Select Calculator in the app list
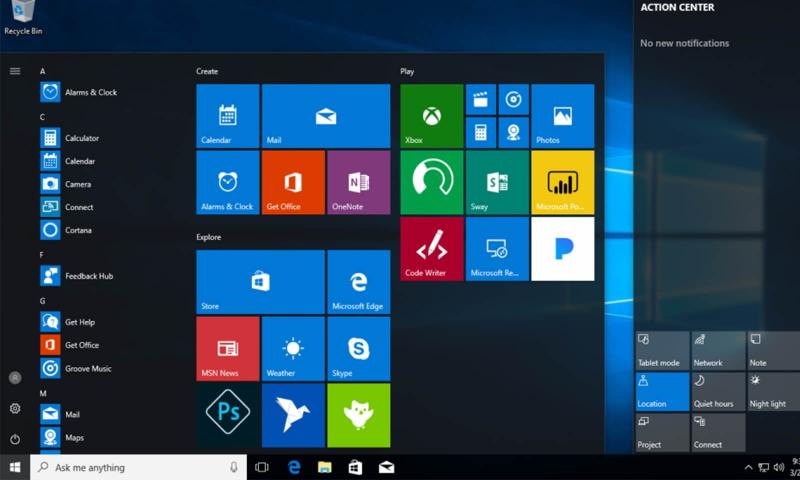The height and width of the screenshot is (480, 800). (82, 138)
